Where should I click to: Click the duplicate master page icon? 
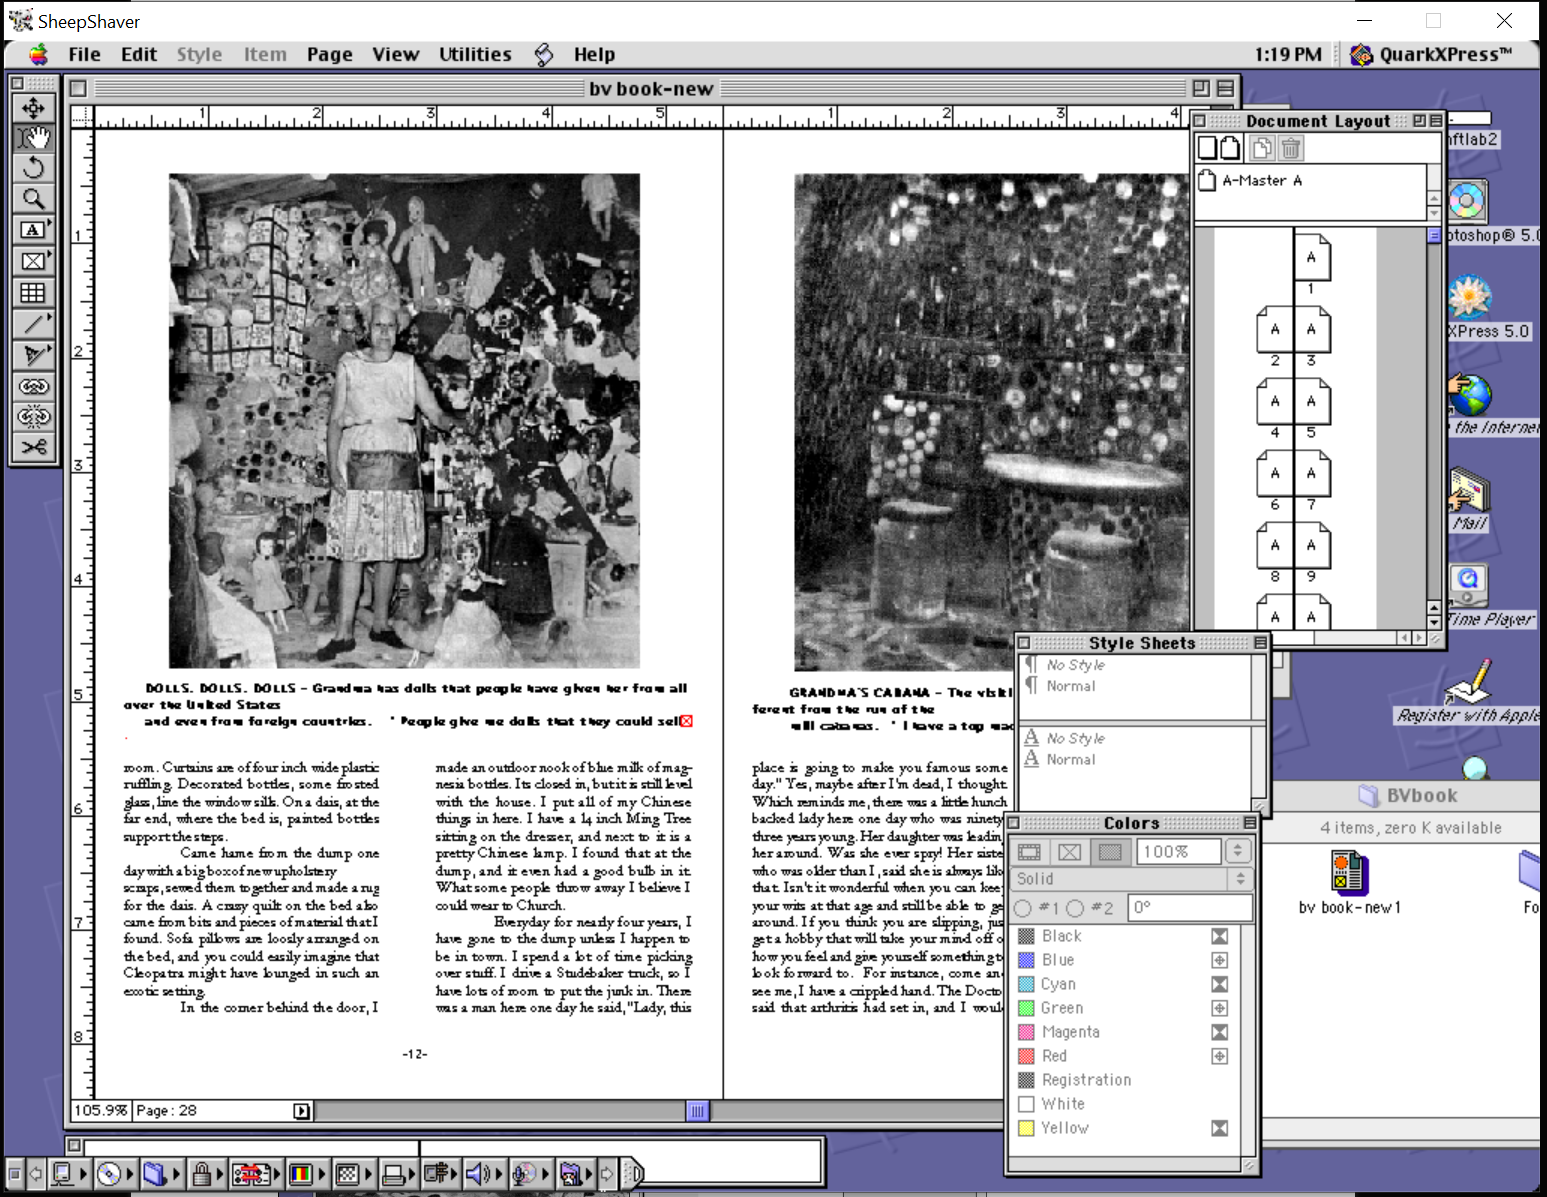click(x=1262, y=148)
